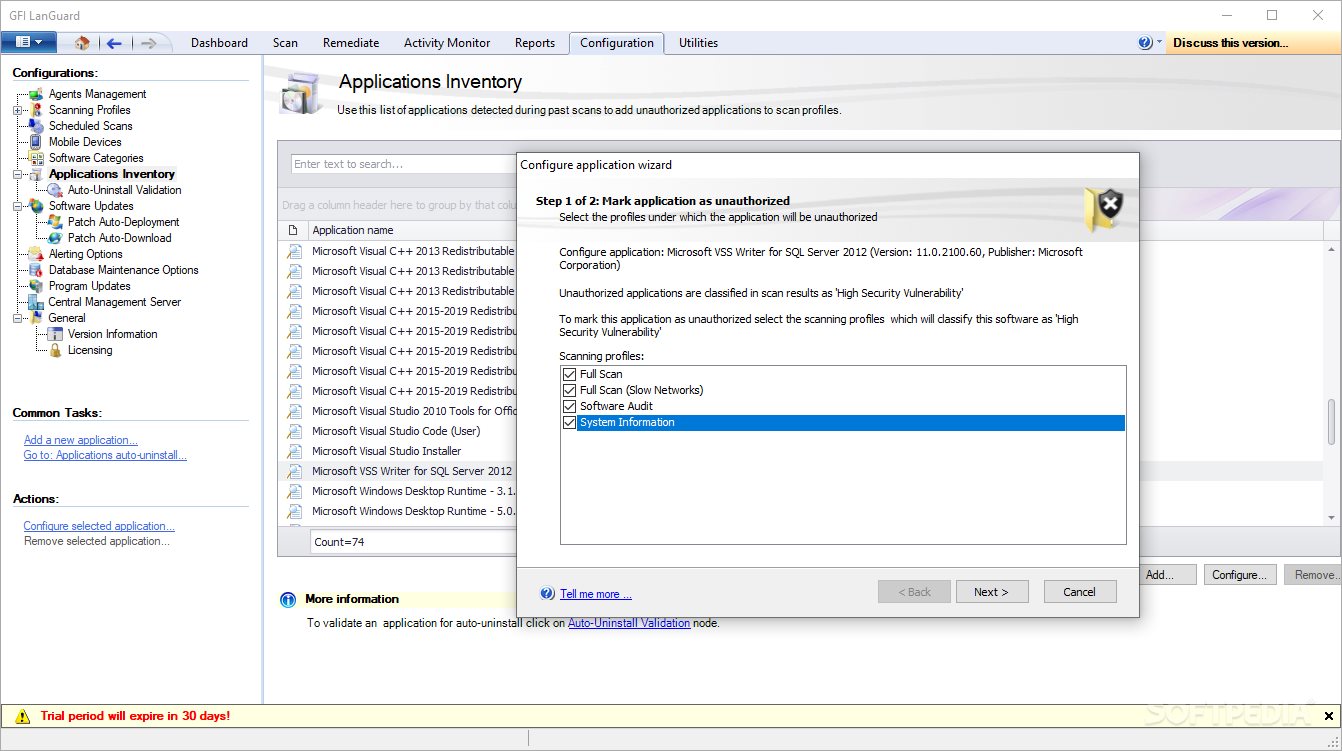Viewport: 1342px width, 751px height.
Task: Follow Go to: Applications auto-uninstall link
Action: point(105,455)
